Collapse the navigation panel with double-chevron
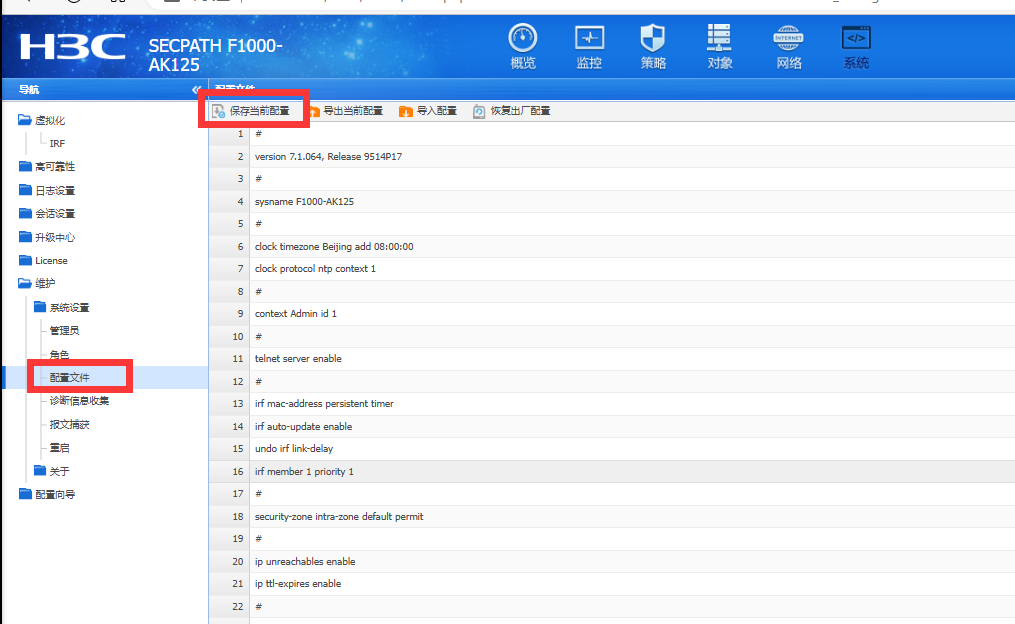Viewport: 1015px width, 624px height. (x=196, y=89)
